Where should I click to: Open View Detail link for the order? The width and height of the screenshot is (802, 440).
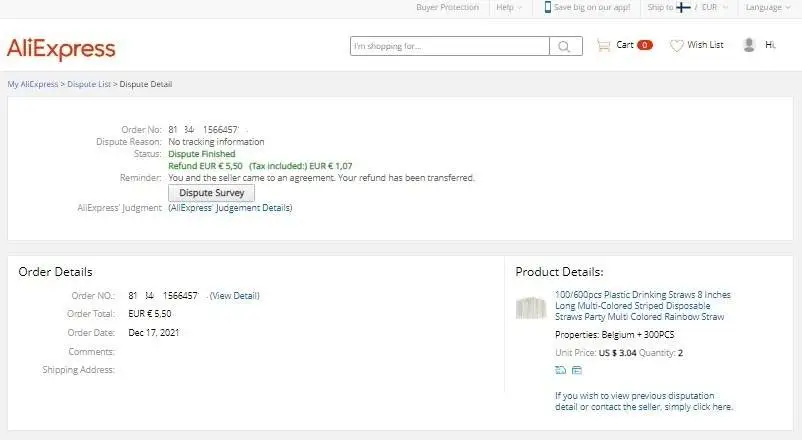(235, 296)
